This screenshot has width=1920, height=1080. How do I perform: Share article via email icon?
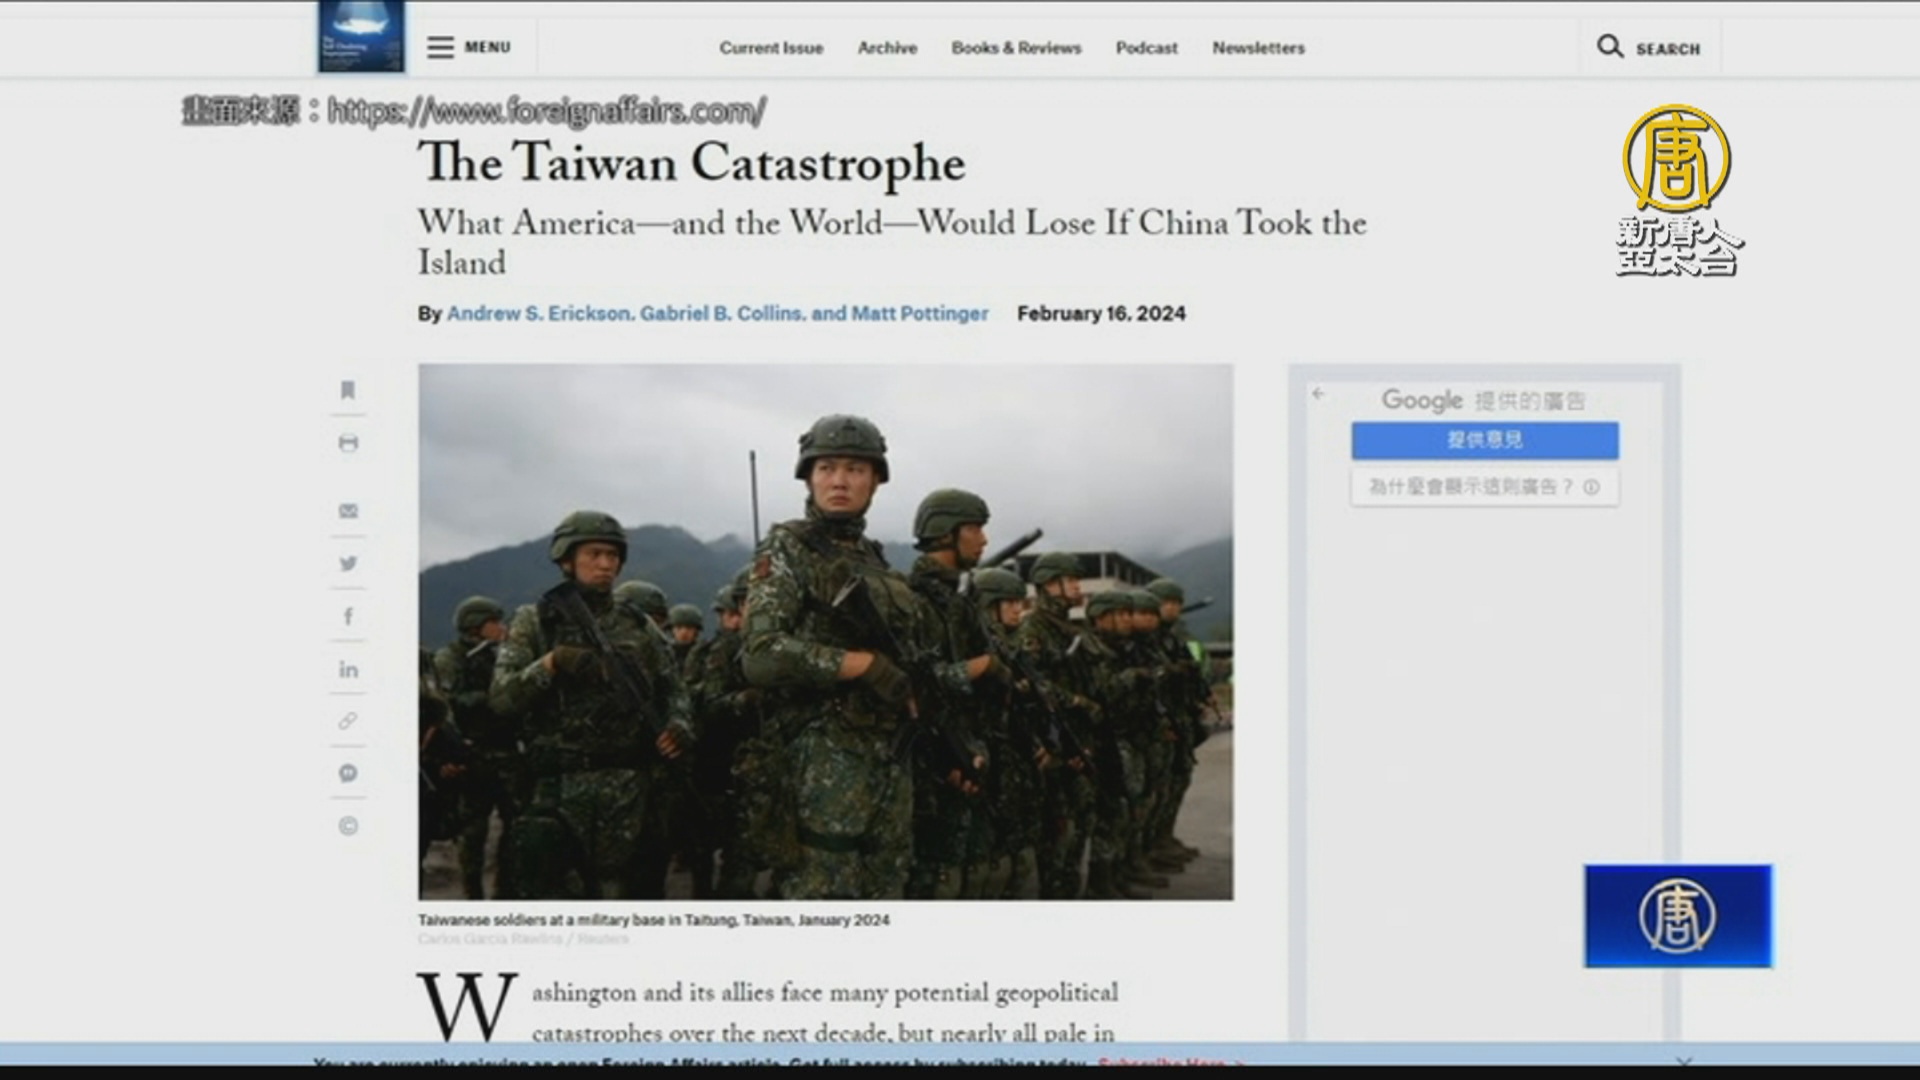[x=348, y=511]
